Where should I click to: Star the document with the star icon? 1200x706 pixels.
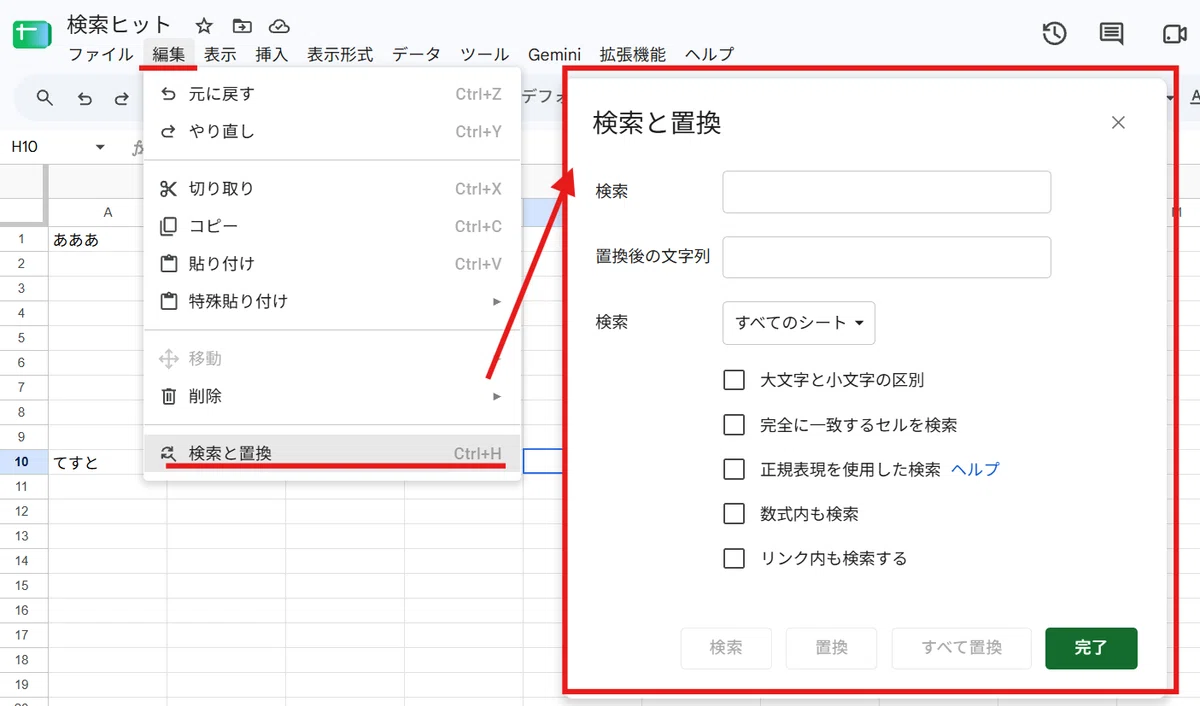pos(203,26)
